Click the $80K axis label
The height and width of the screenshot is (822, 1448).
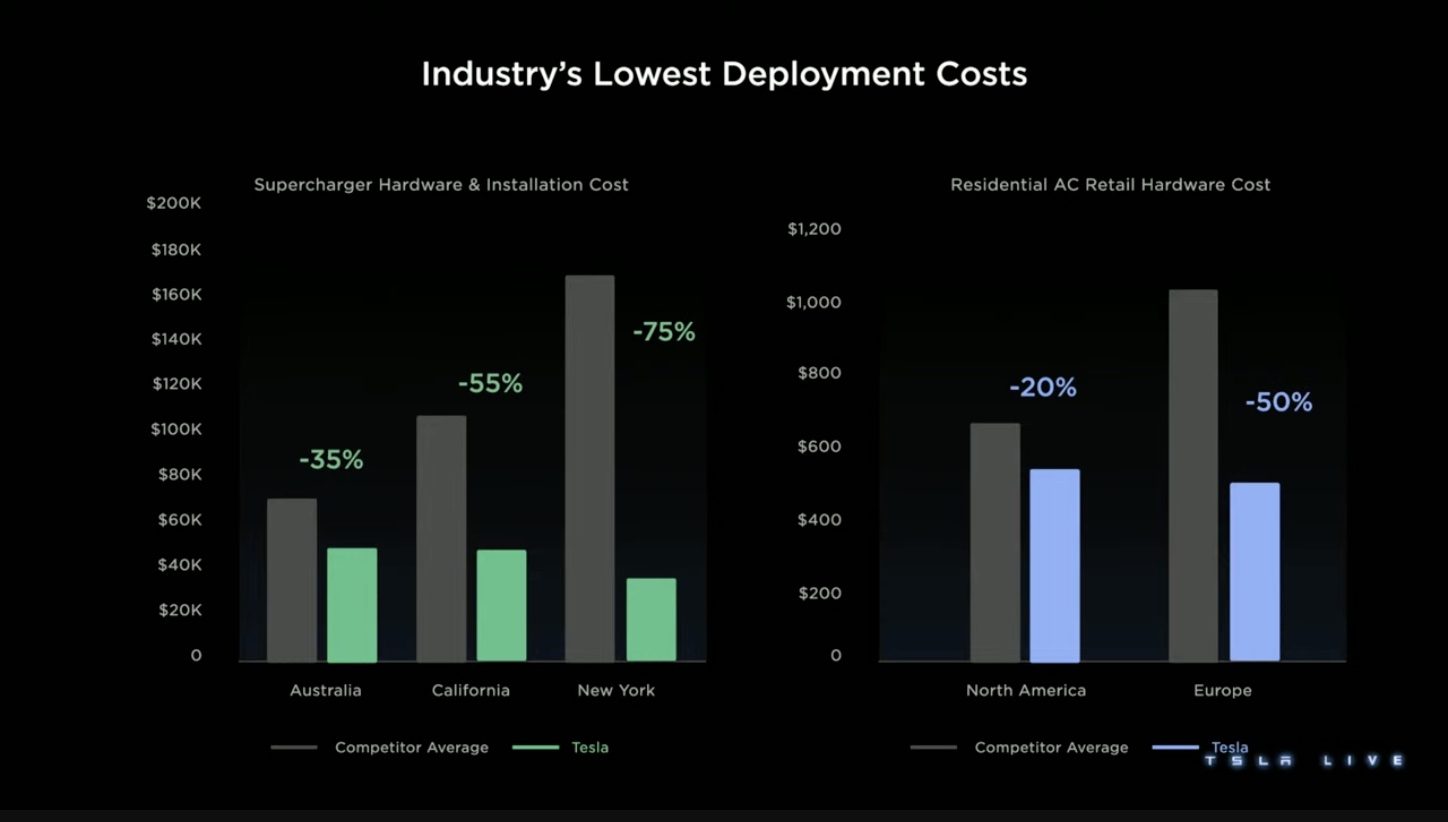click(x=180, y=474)
